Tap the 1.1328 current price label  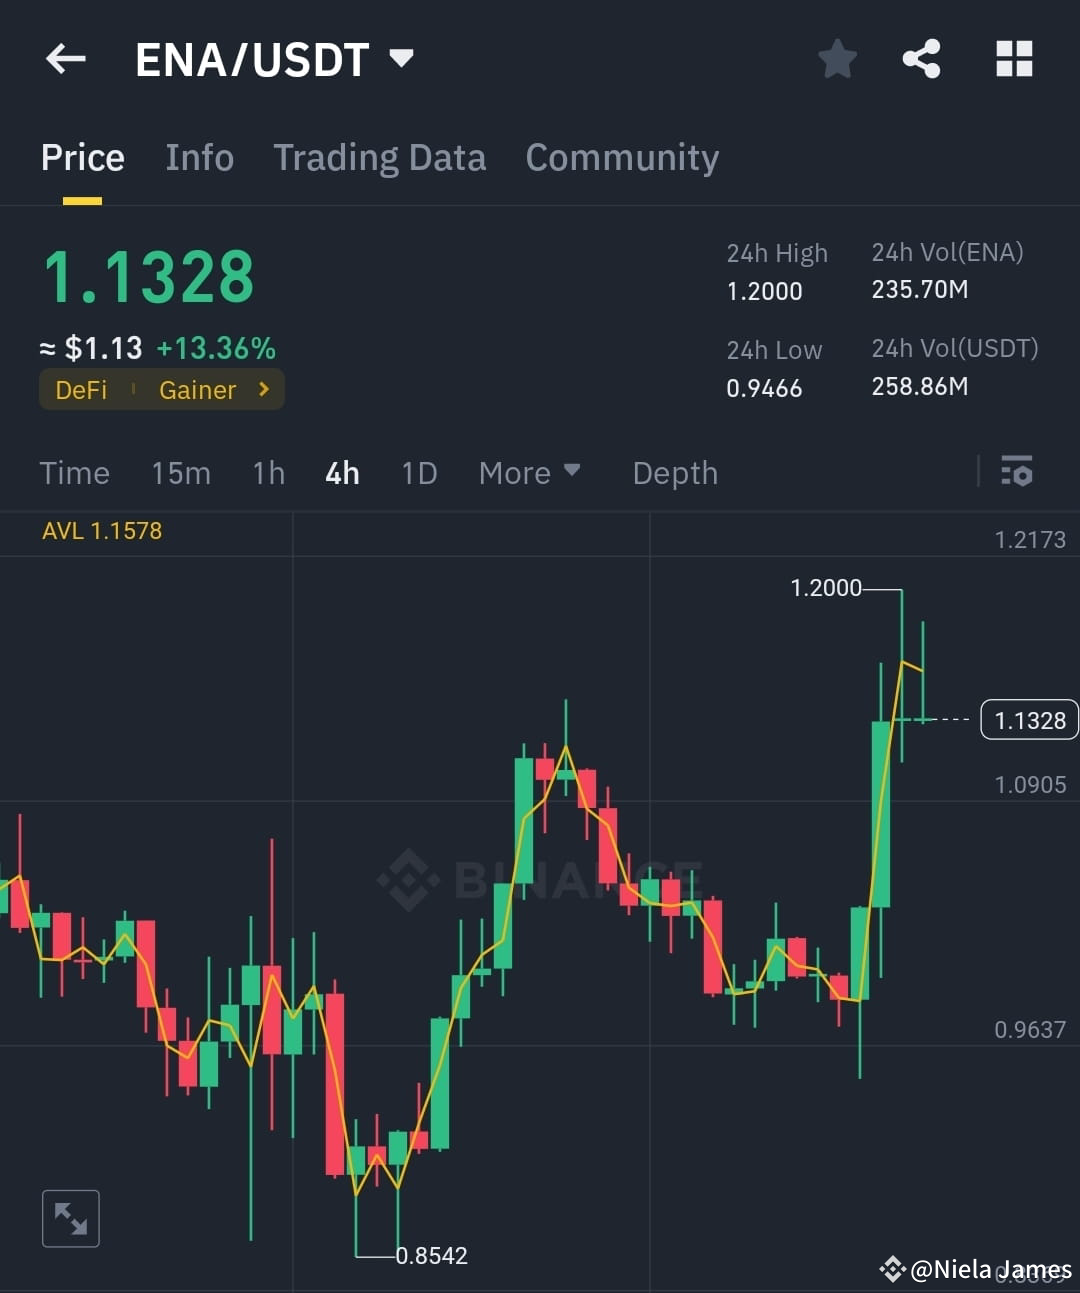1028,719
